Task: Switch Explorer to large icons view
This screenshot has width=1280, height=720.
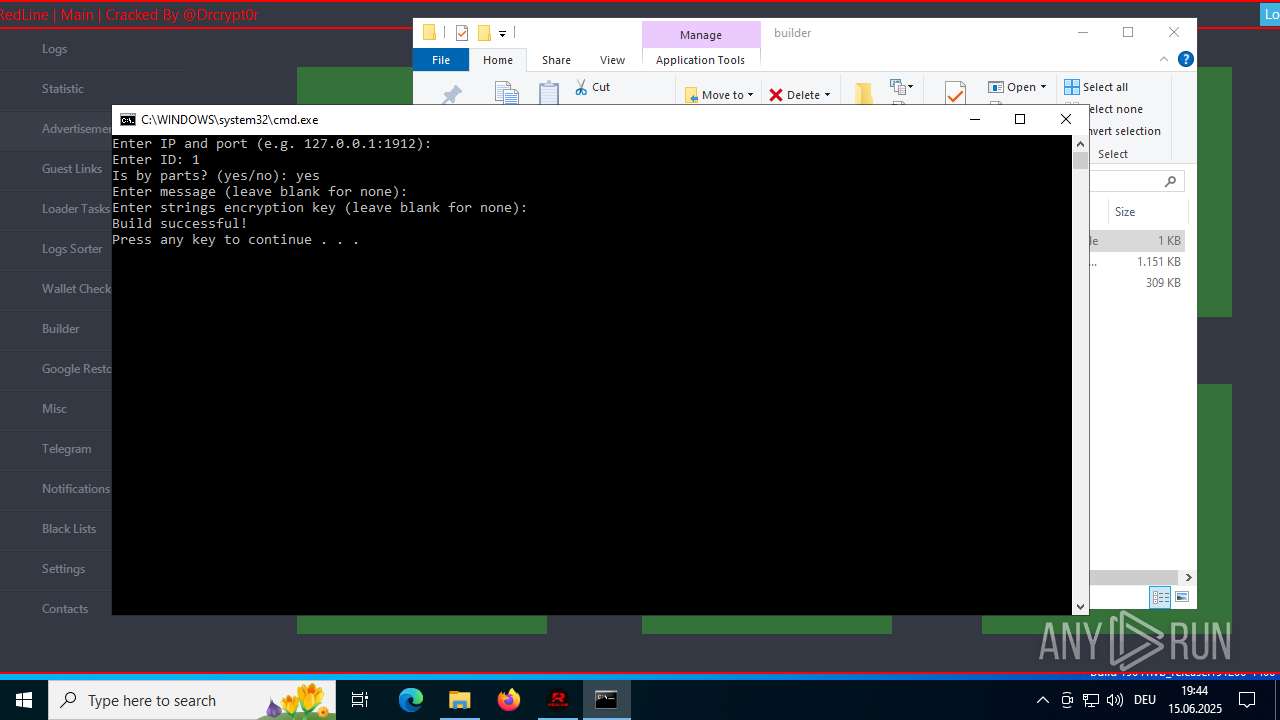Action: (x=1182, y=597)
